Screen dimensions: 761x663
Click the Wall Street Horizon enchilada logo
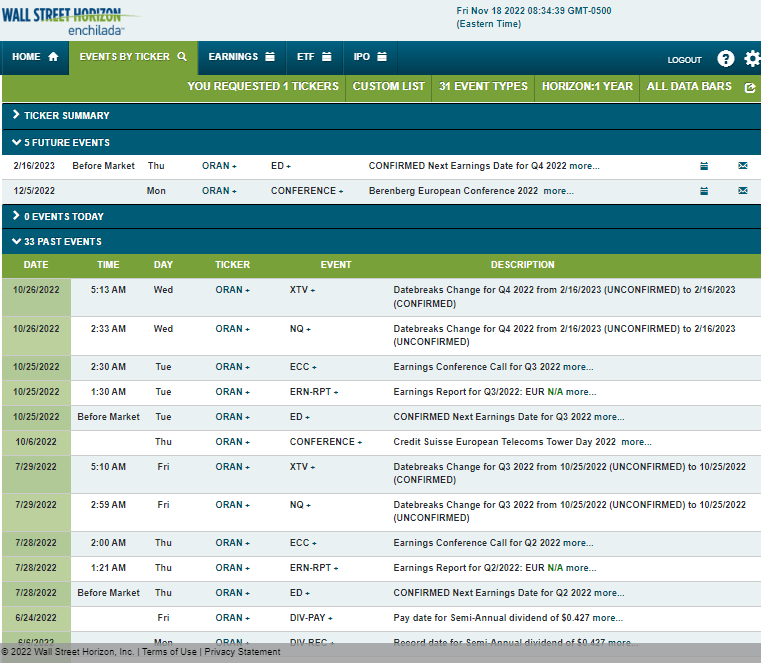[70, 20]
